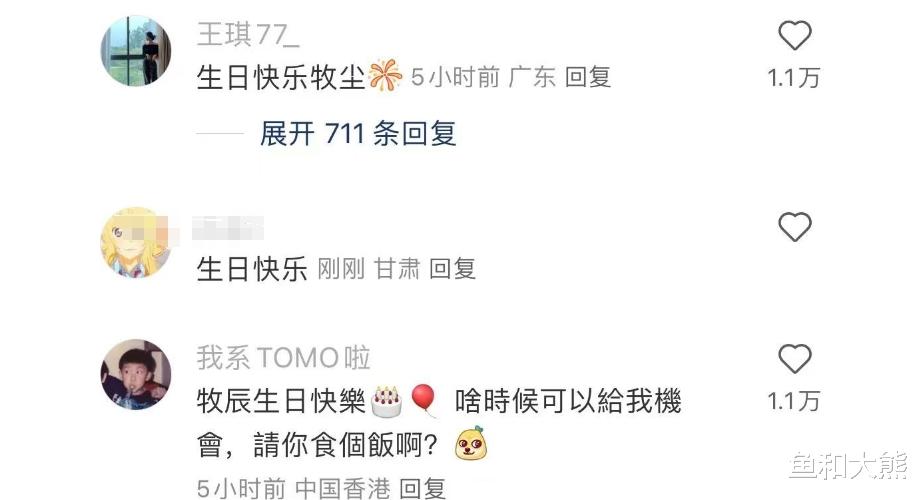The width and height of the screenshot is (923, 500).
Task: Click the red balloon emoji
Action: tap(424, 400)
